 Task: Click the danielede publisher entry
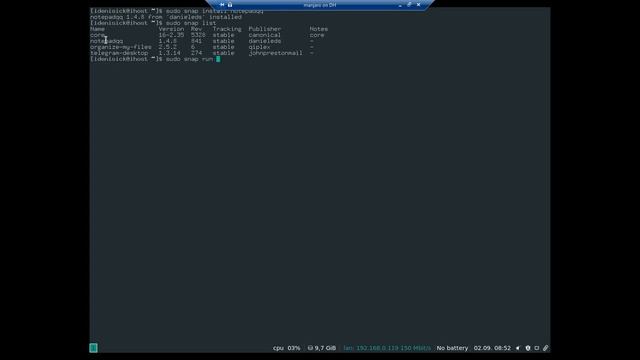coord(264,41)
